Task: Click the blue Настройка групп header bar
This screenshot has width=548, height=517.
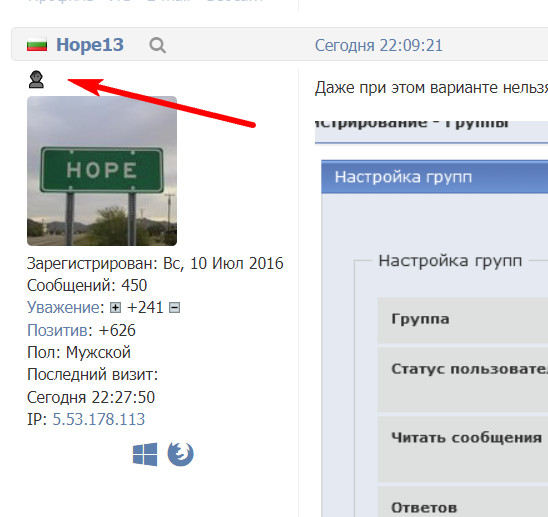Action: [x=434, y=177]
